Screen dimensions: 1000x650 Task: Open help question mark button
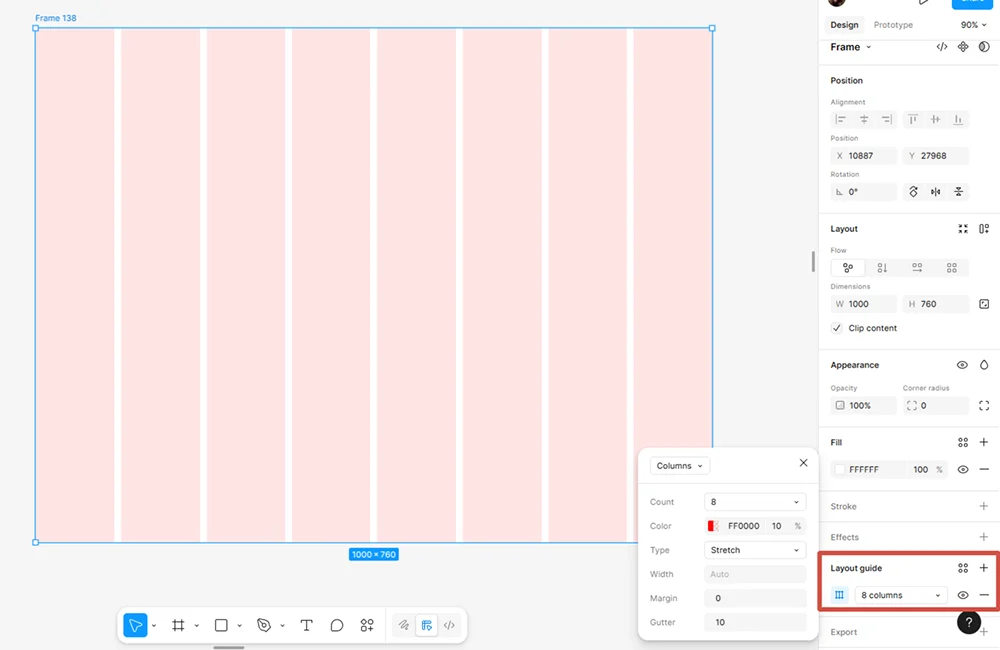[x=969, y=622]
